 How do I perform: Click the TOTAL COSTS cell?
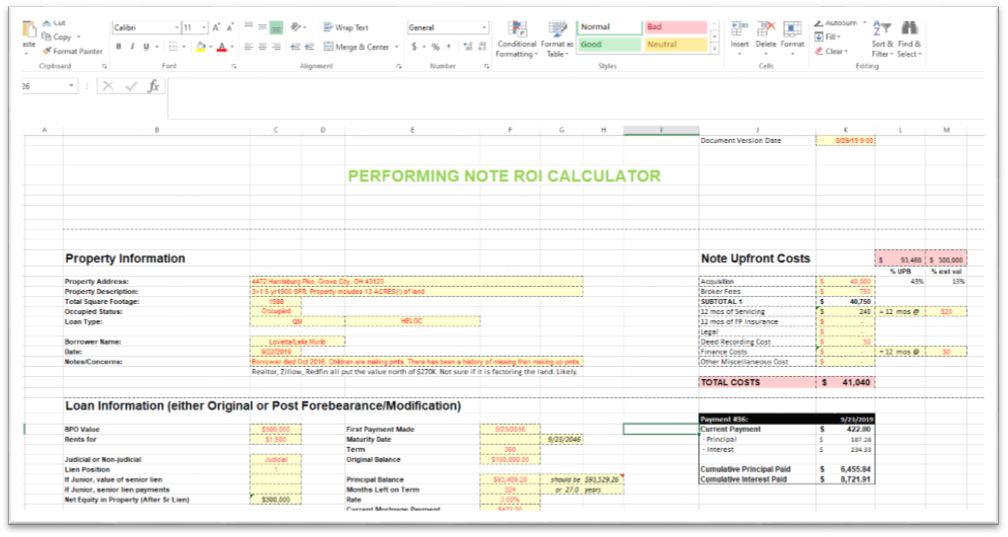point(757,383)
